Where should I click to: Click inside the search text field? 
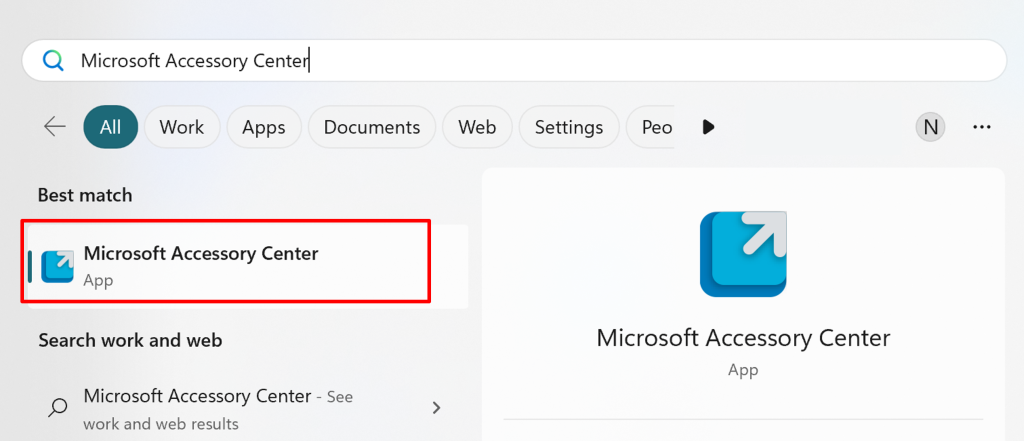(514, 61)
